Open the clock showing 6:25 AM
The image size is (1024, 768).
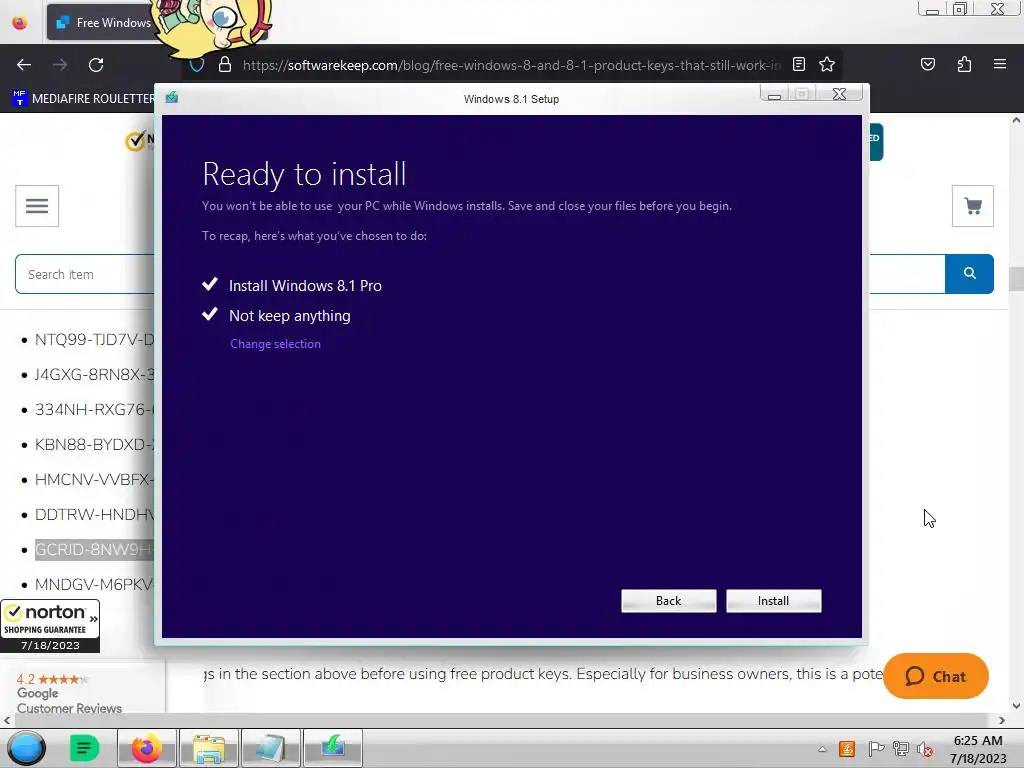(978, 749)
